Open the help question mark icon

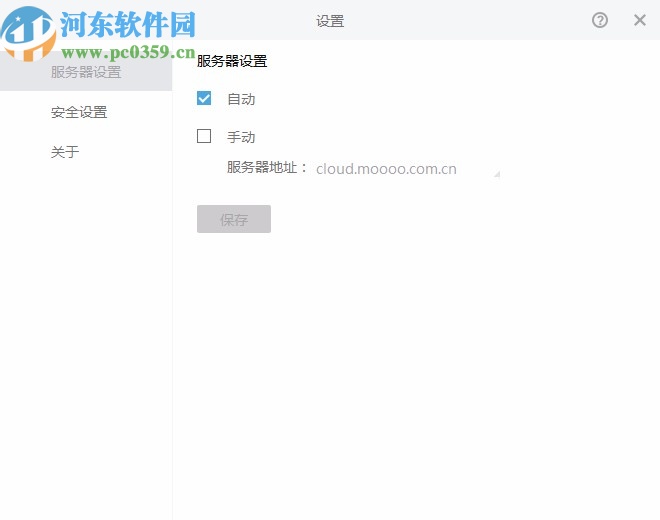pyautogui.click(x=600, y=20)
